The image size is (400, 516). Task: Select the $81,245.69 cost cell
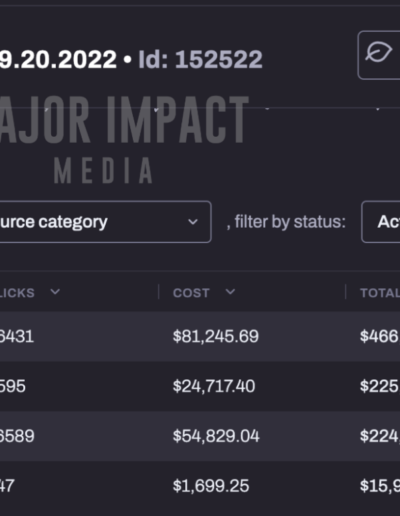pos(216,336)
